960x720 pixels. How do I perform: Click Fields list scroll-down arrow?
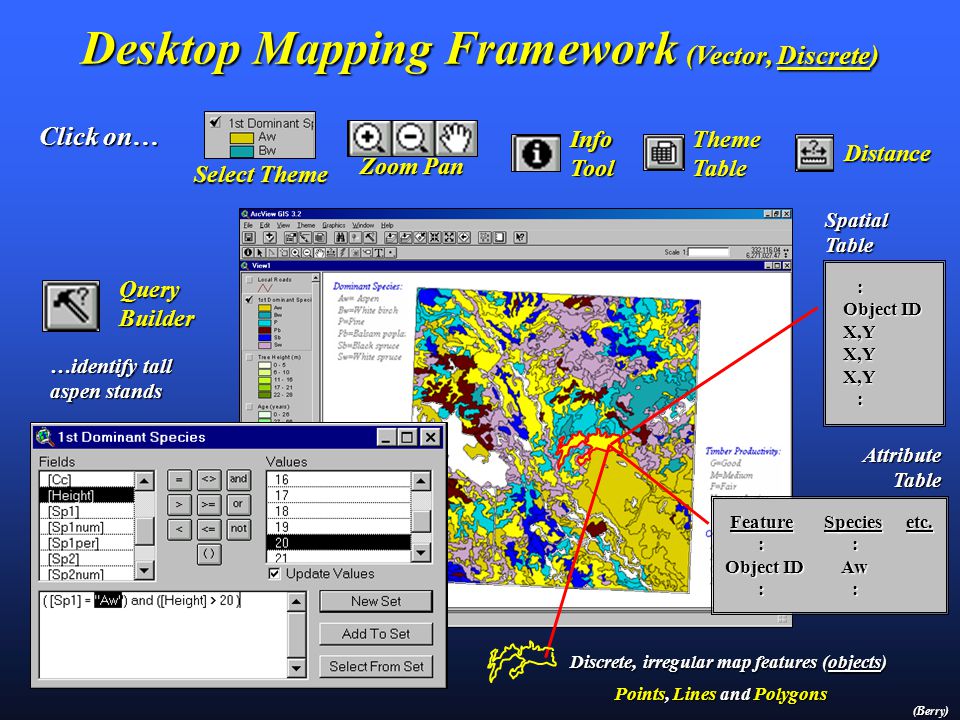pyautogui.click(x=144, y=571)
